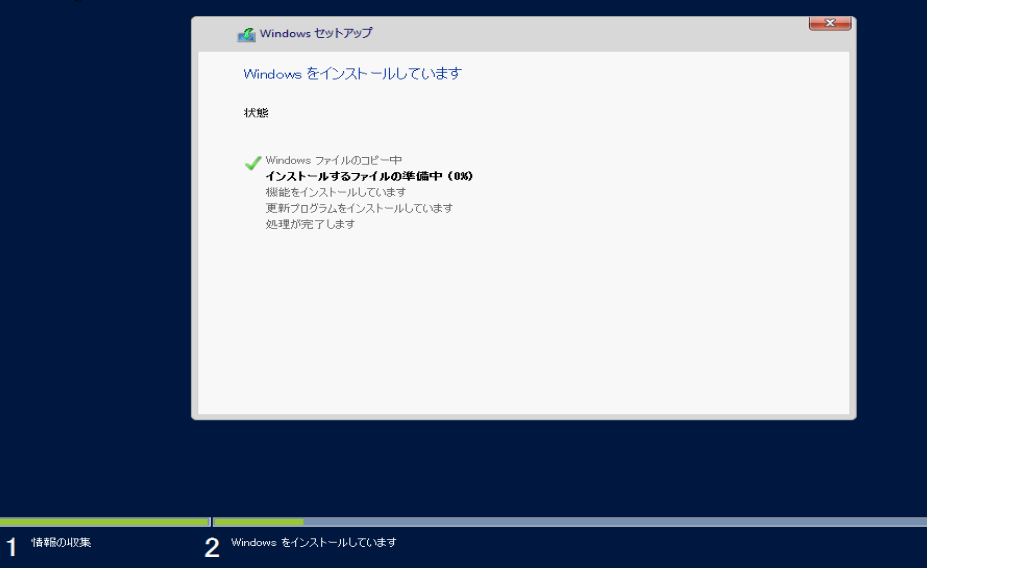Click the bold インストールするファイルの準備中 (0%) step
The height and width of the screenshot is (568, 1029).
(369, 176)
